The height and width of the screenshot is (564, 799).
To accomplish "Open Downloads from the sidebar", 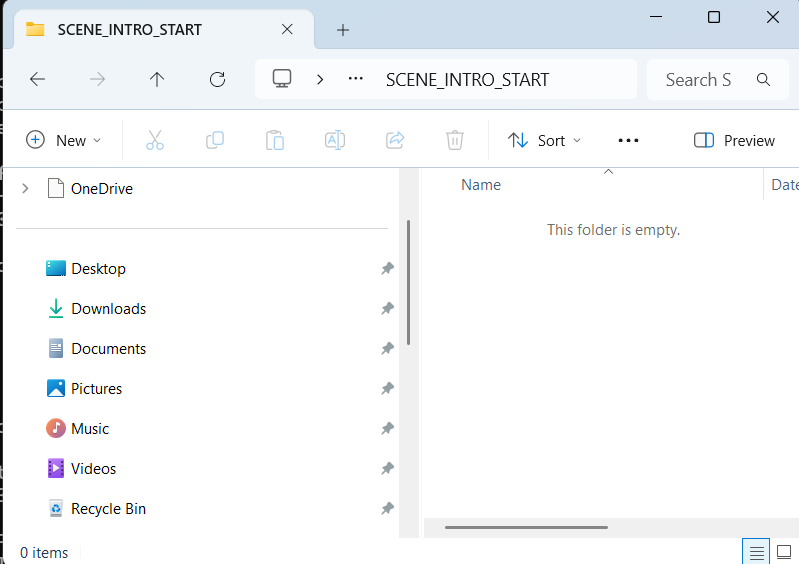I will (108, 309).
